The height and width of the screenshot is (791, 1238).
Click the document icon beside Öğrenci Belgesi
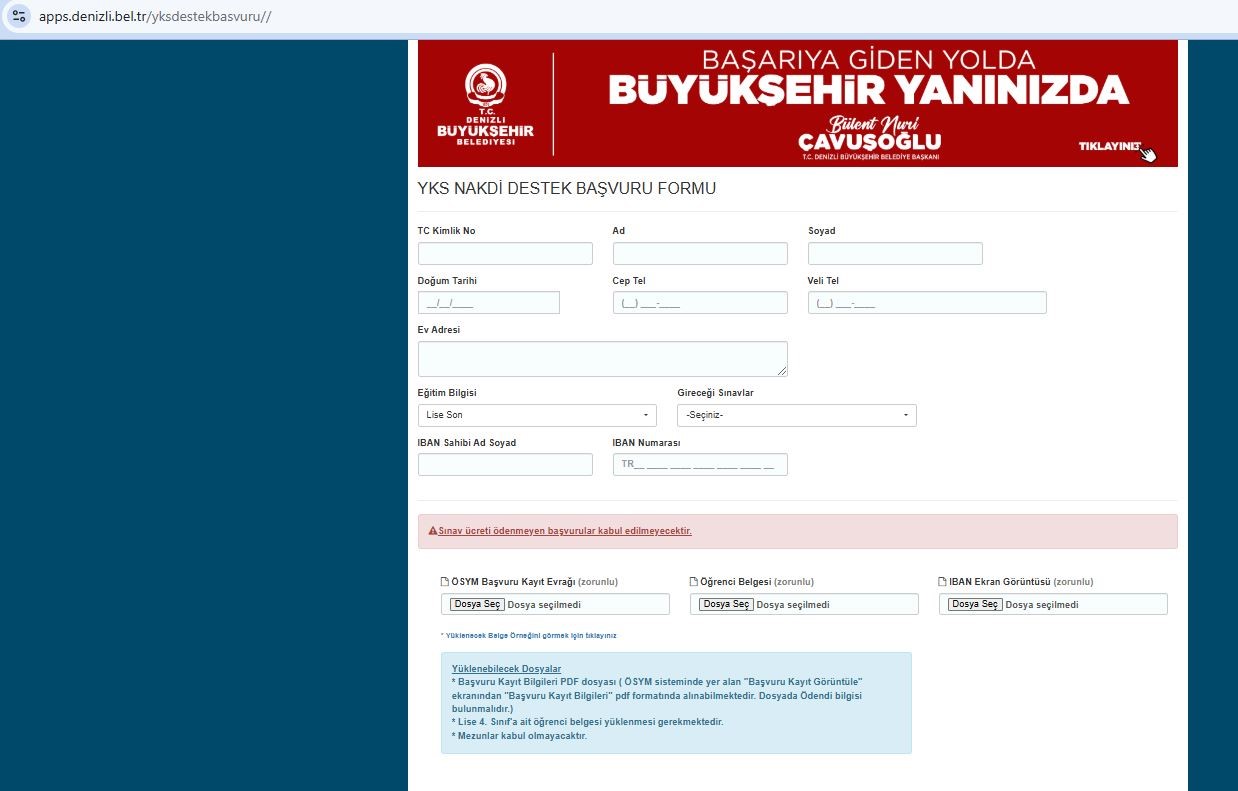[692, 580]
